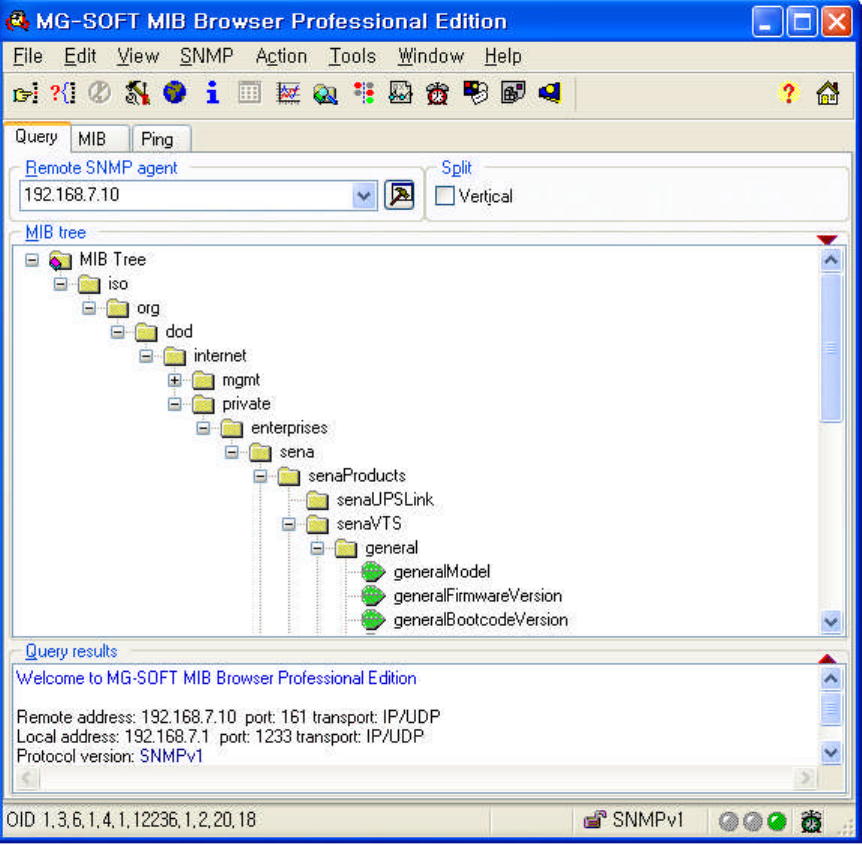Screen dimensions: 862x845
Task: Collapse the iso tree node
Action: (x=60, y=284)
